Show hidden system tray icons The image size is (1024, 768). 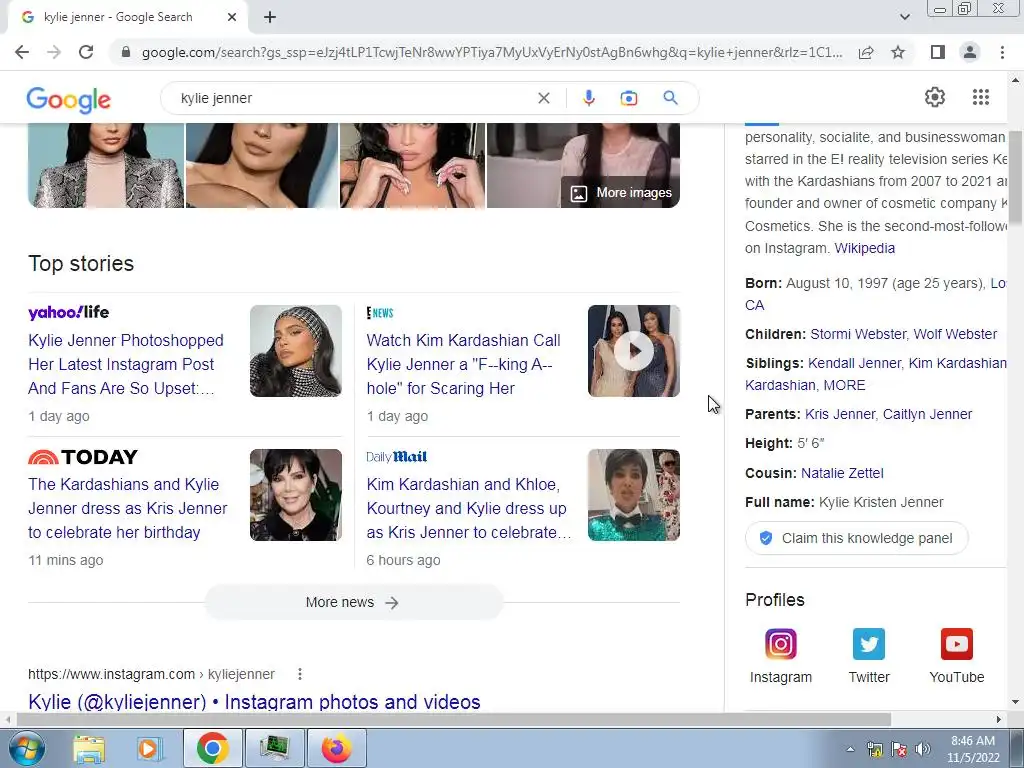click(x=850, y=749)
